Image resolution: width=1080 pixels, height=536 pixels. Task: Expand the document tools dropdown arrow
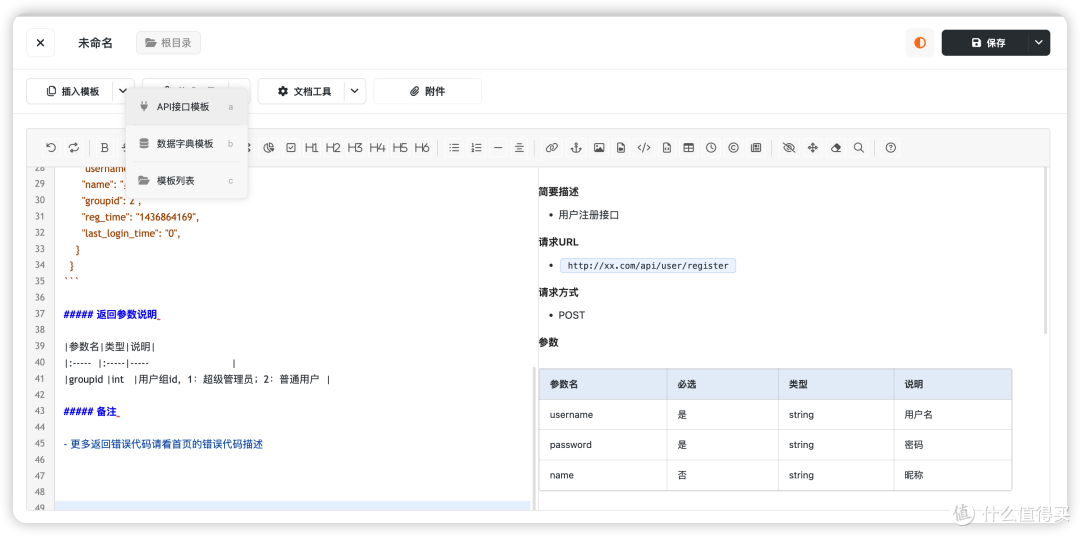355,91
